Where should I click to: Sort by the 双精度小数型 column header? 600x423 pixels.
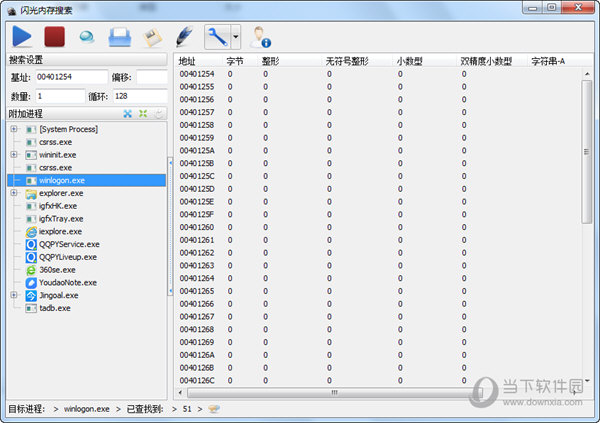491,61
